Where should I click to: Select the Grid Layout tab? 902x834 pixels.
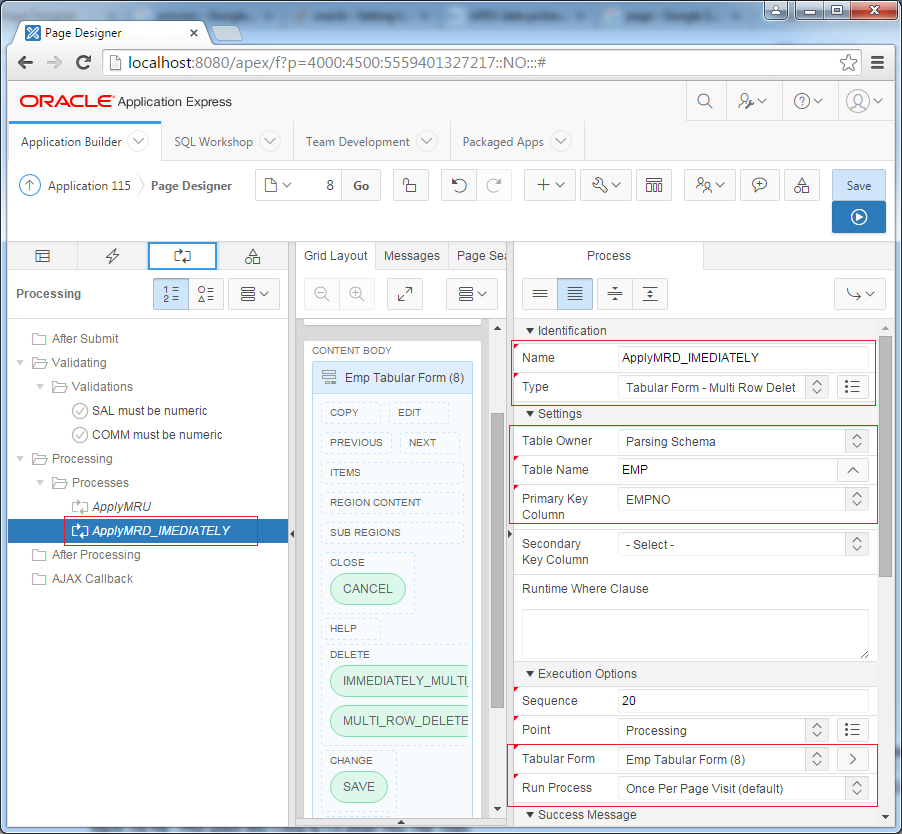click(335, 256)
